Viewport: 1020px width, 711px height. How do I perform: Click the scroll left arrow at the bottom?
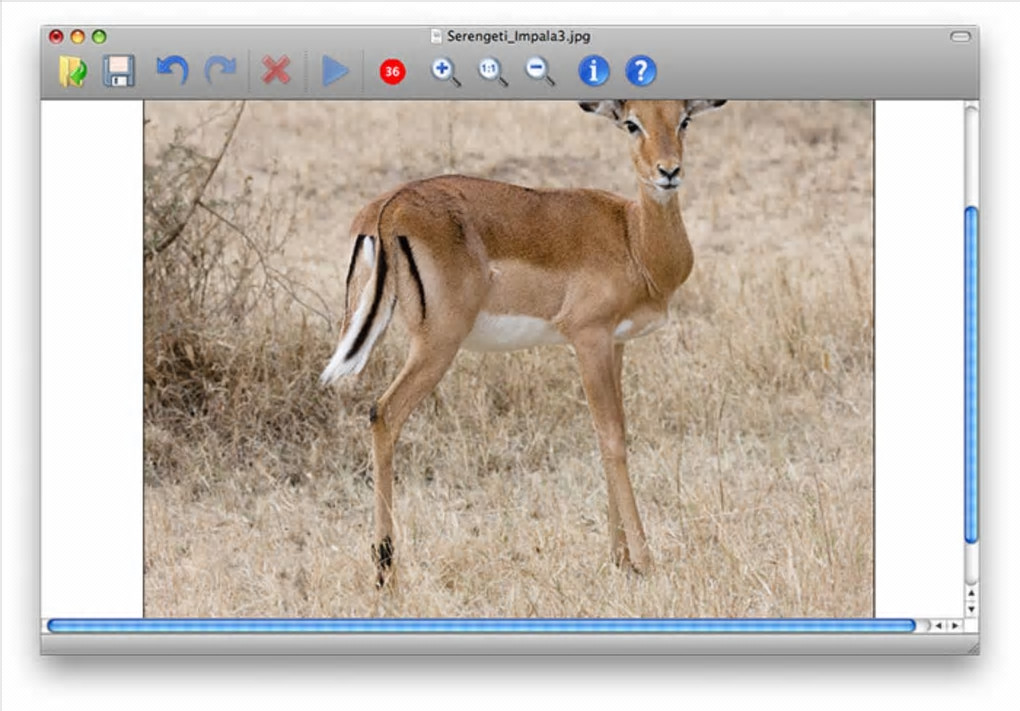(938, 626)
